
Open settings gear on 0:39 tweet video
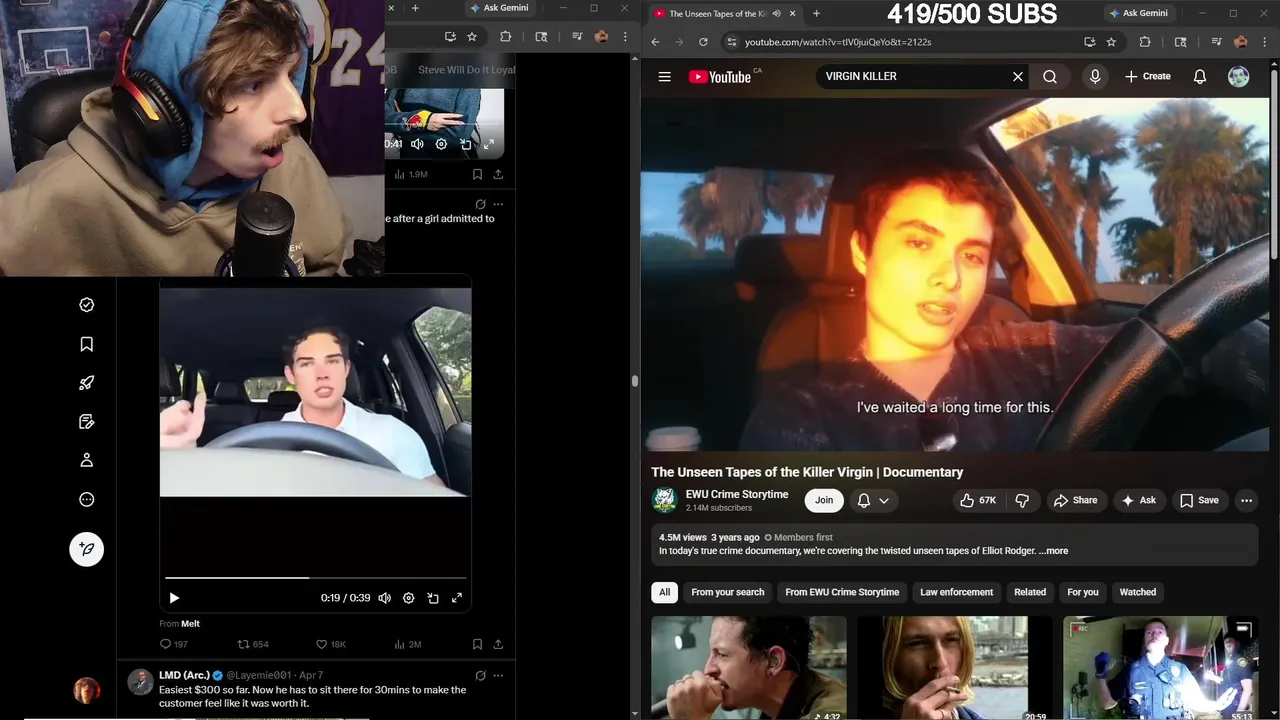pyautogui.click(x=409, y=598)
